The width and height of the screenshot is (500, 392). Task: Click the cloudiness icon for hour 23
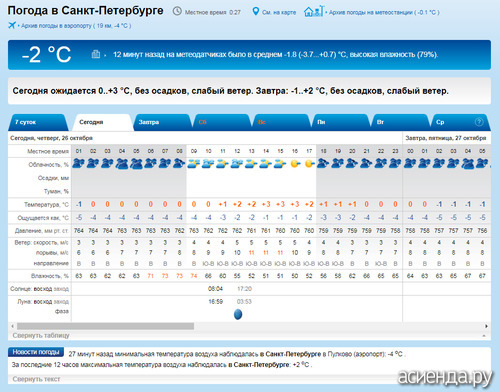tap(395, 164)
